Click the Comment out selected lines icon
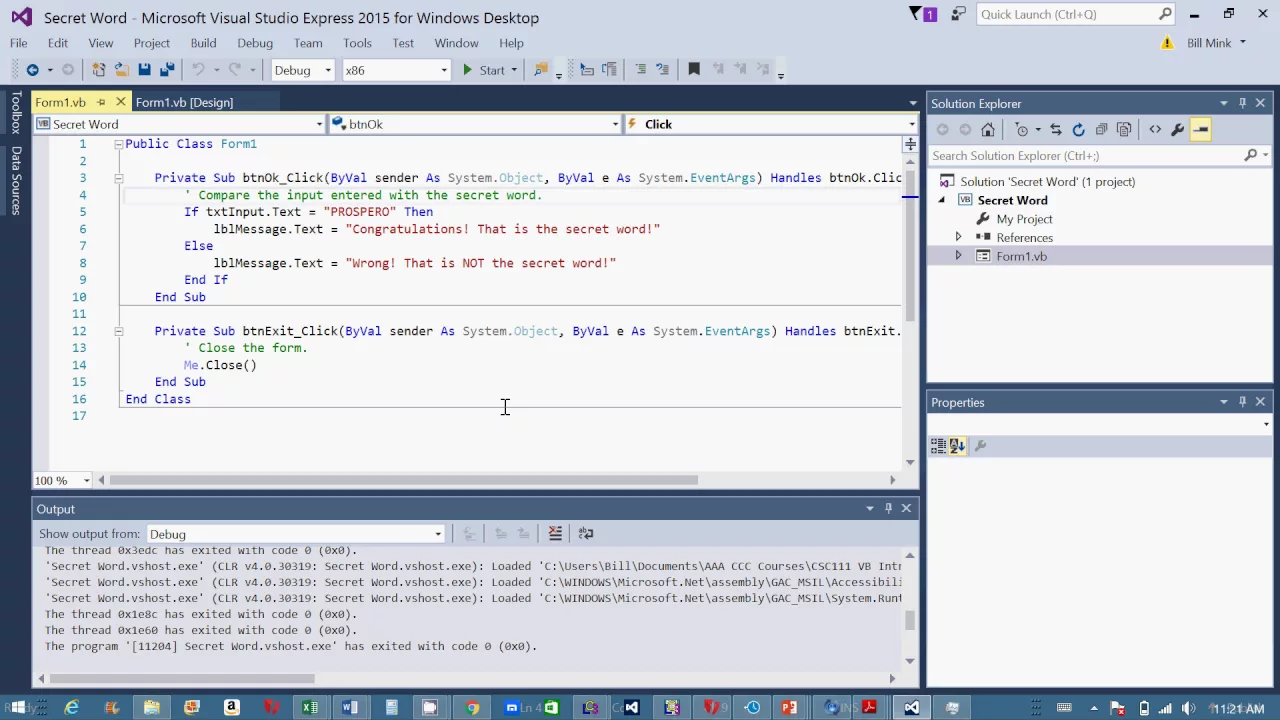Screen dimensions: 1280x720 (x=640, y=69)
